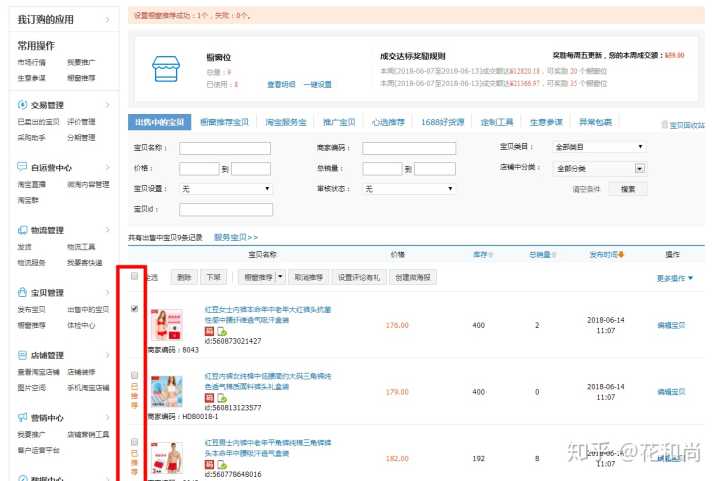Click the 下架 delist button
The image size is (720, 481).
(214, 277)
